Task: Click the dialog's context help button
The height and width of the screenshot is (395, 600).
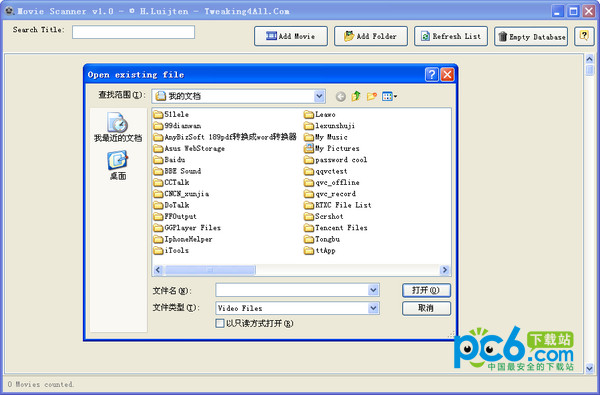Action: [432, 74]
